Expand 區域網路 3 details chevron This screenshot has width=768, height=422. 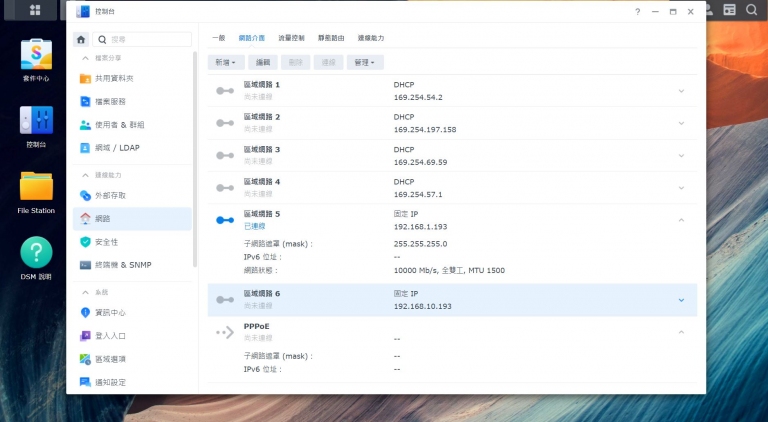coord(681,156)
